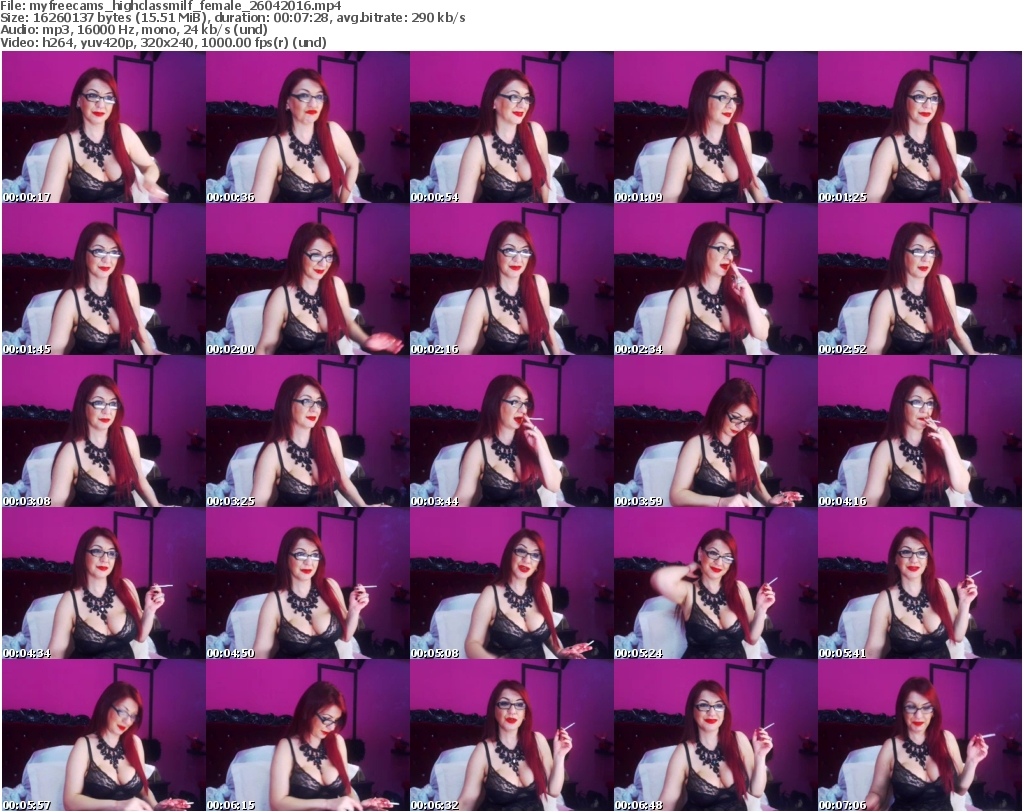Screen dimensions: 1024x811
Task: Open the frame stamped 00:06:15
Action: (308, 735)
